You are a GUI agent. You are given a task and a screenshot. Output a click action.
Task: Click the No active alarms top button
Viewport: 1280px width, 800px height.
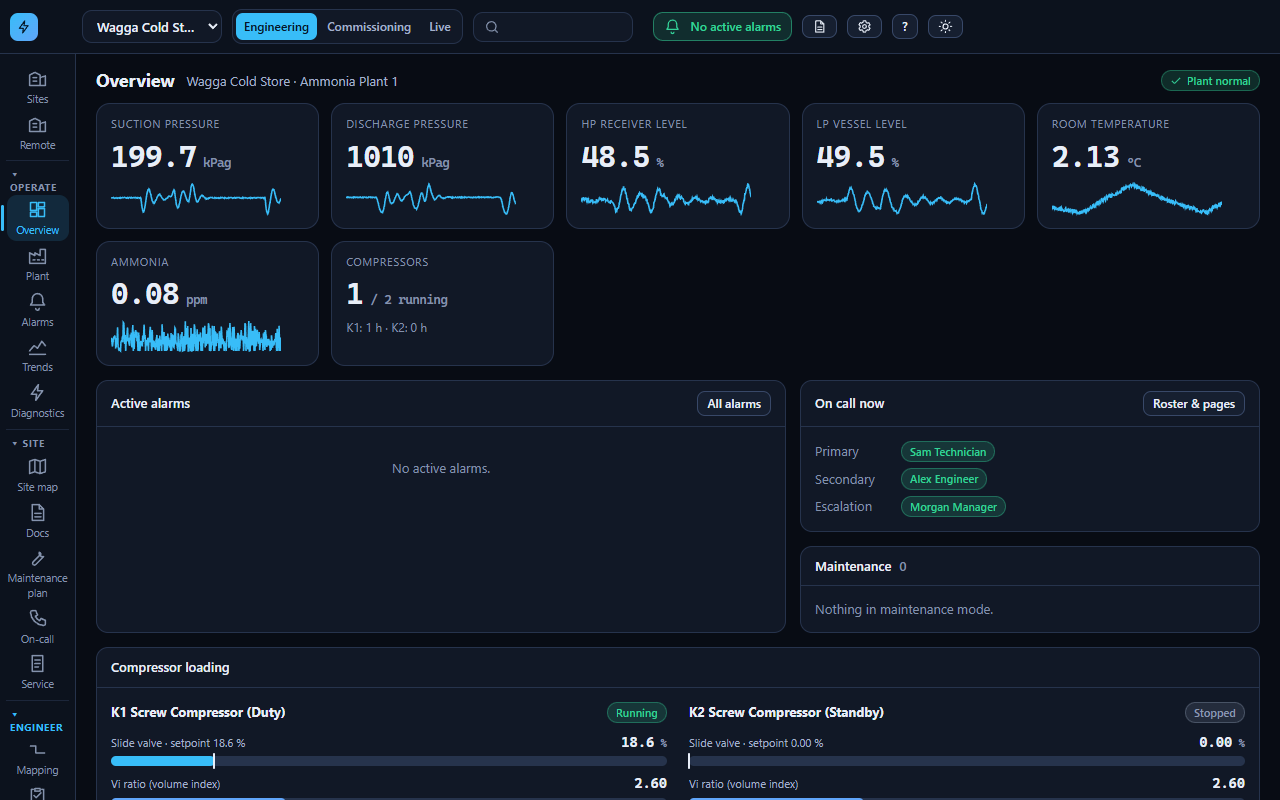pos(722,27)
